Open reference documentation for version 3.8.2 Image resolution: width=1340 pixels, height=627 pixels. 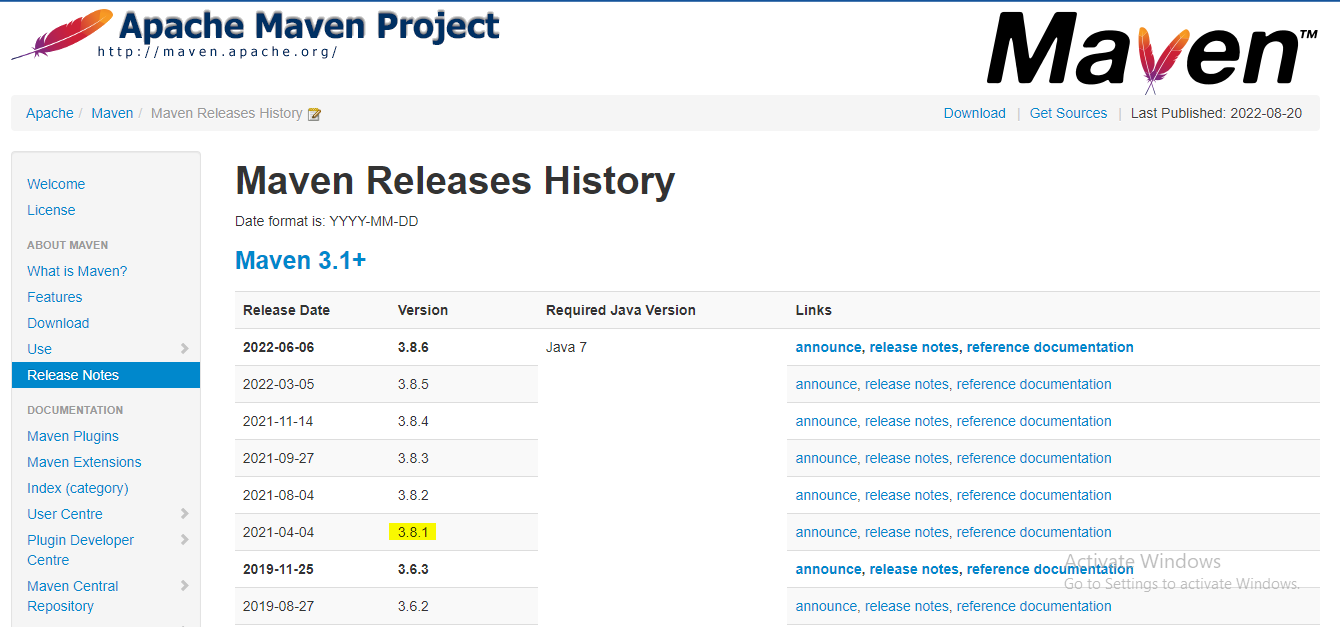tap(1034, 495)
